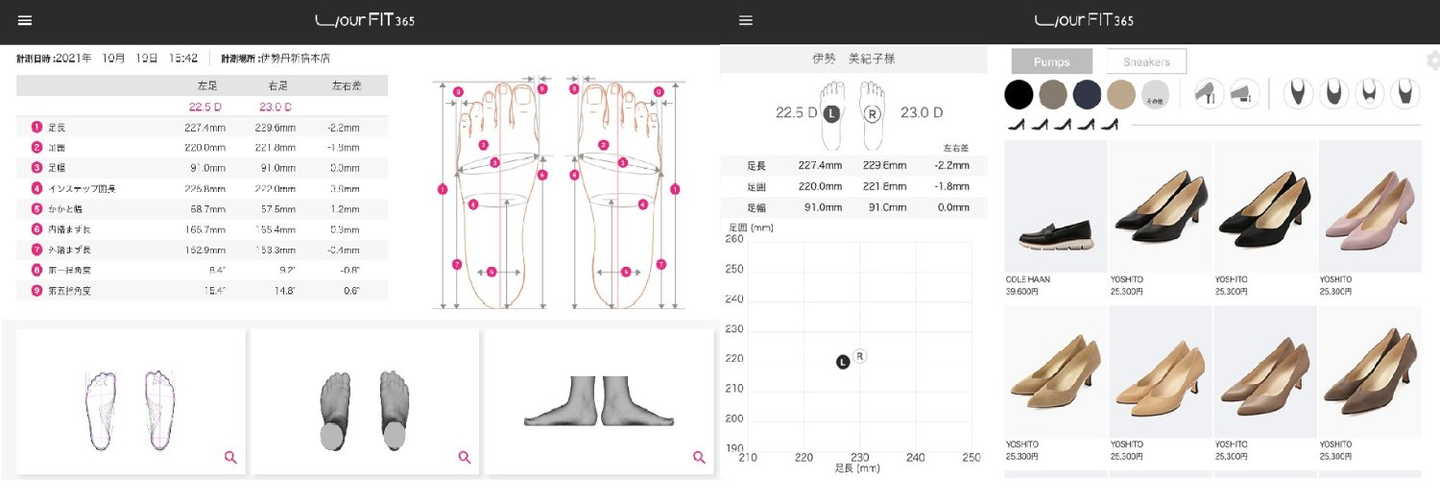This screenshot has height=502, width=1440.
Task: Choose the last toe shape filter icon
Action: point(1404,94)
